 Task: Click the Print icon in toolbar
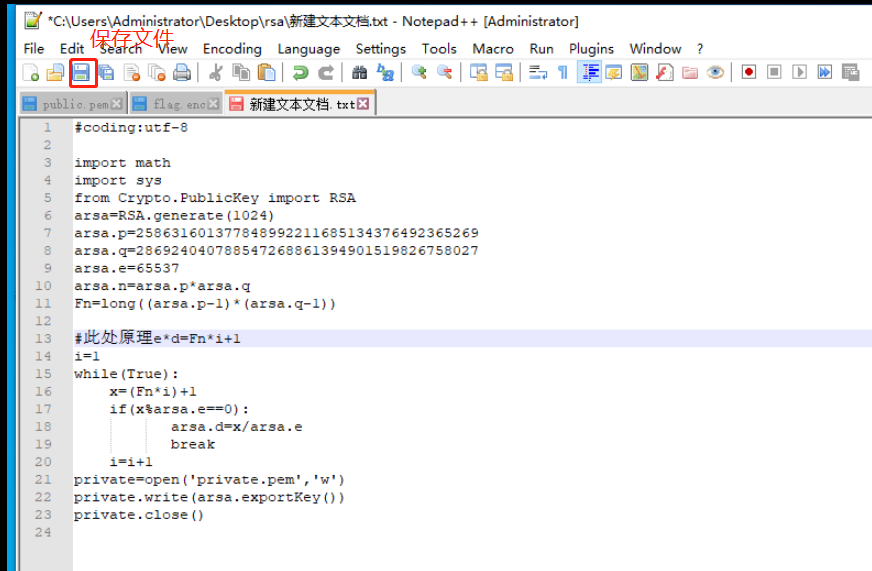(182, 72)
